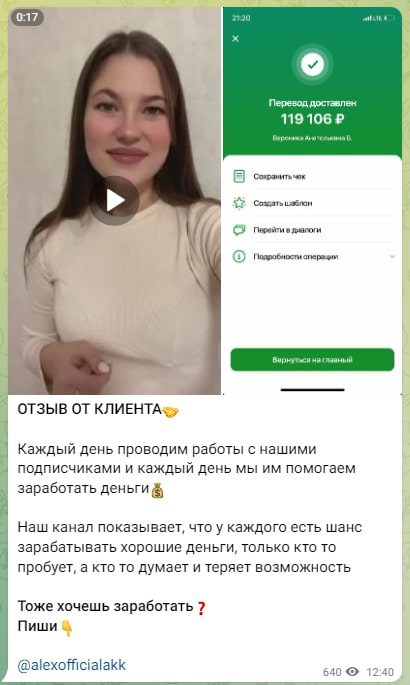Open the bank transfer screenshot image
The height and width of the screenshot is (685, 410).
(312, 200)
